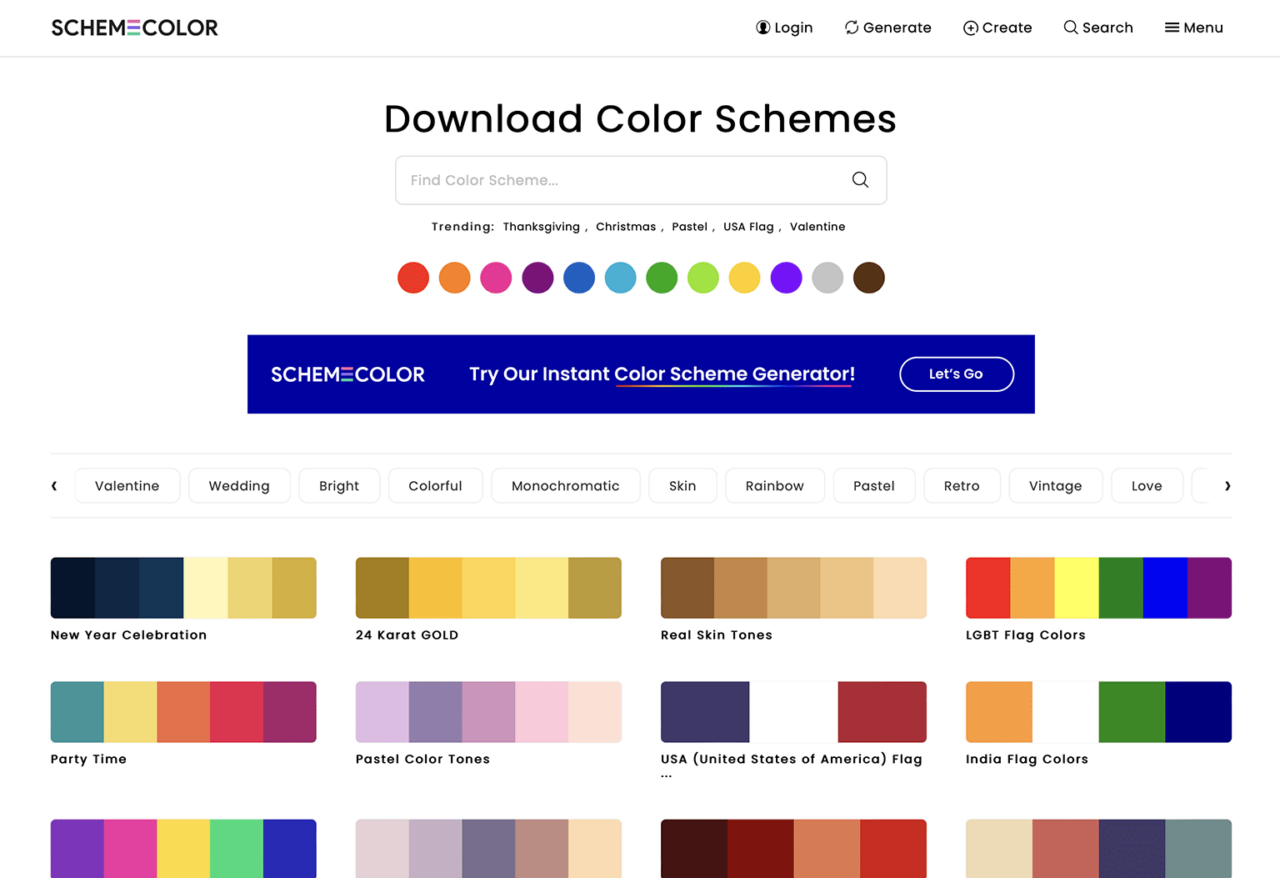This screenshot has height=878, width=1280.
Task: Open the USA Flag trending link
Action: 749,227
